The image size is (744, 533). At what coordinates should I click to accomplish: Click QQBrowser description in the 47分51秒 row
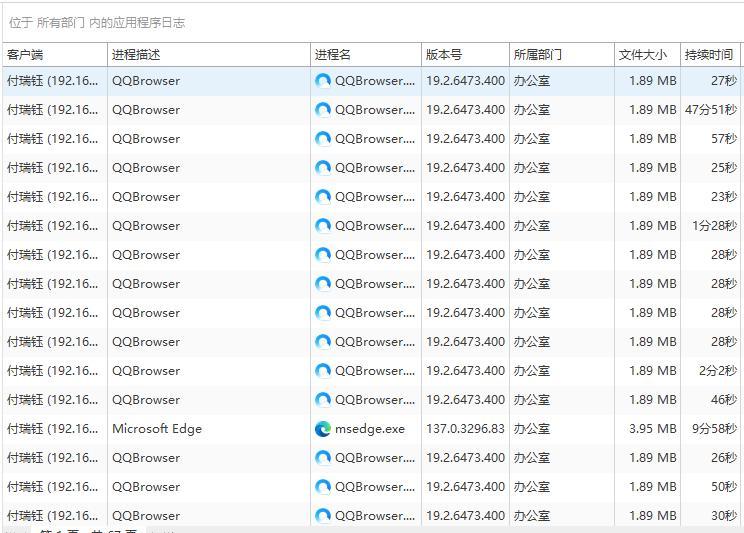click(x=146, y=110)
